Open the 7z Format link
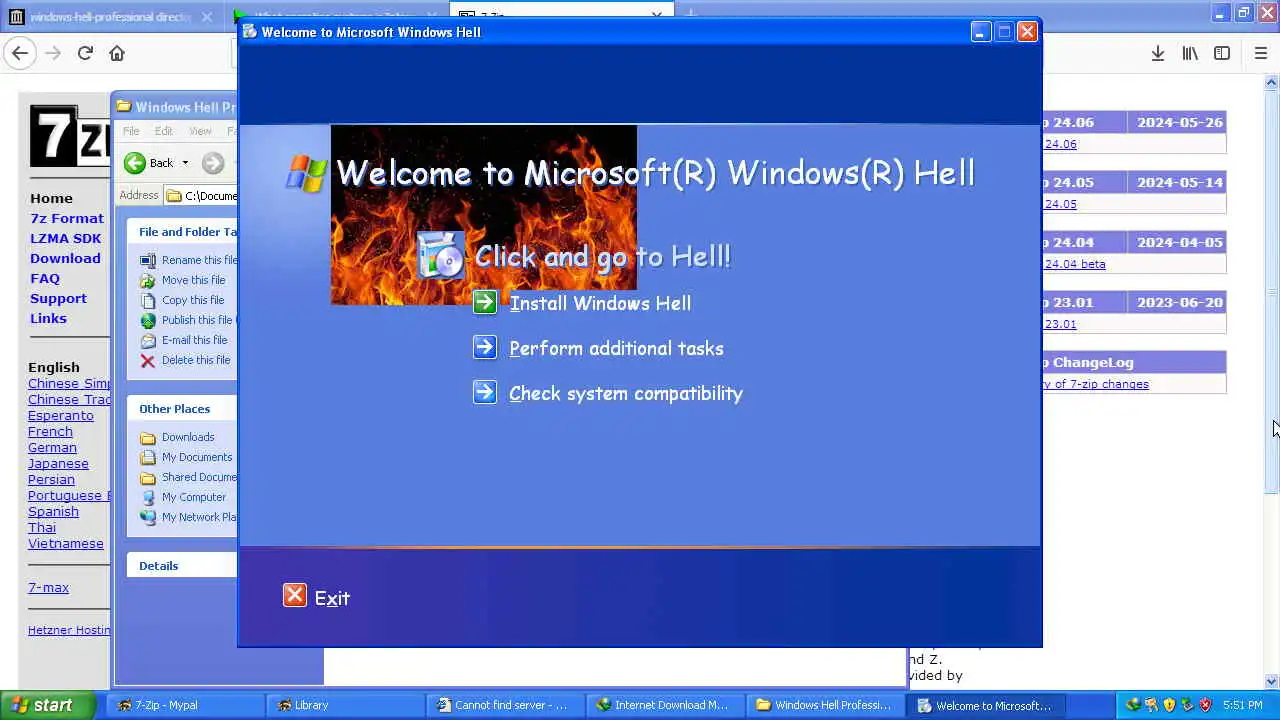The image size is (1280, 720). (x=67, y=218)
